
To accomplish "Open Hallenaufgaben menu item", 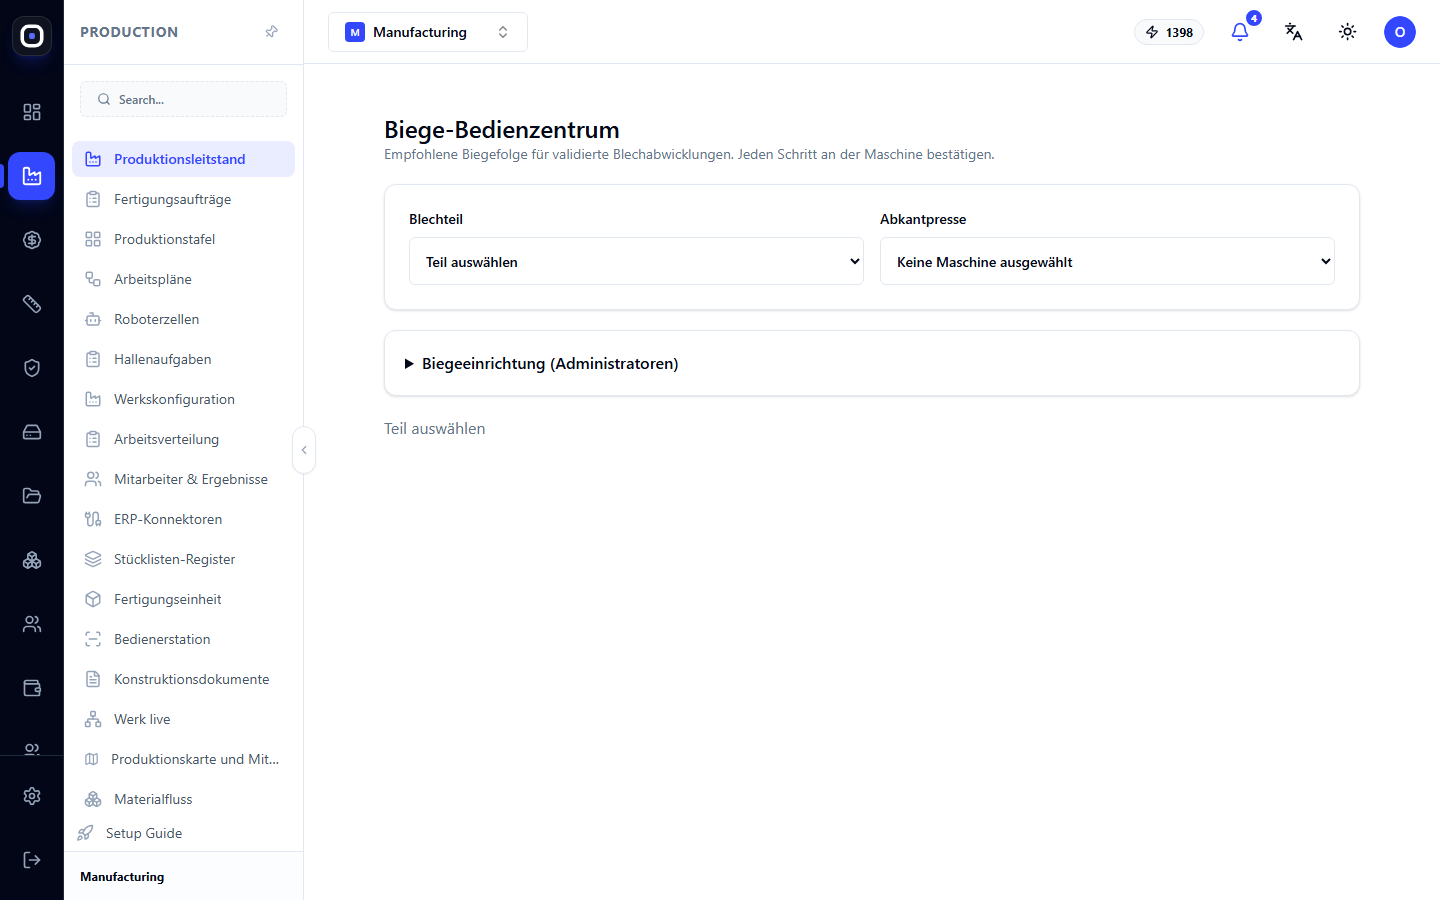I will (x=183, y=359).
